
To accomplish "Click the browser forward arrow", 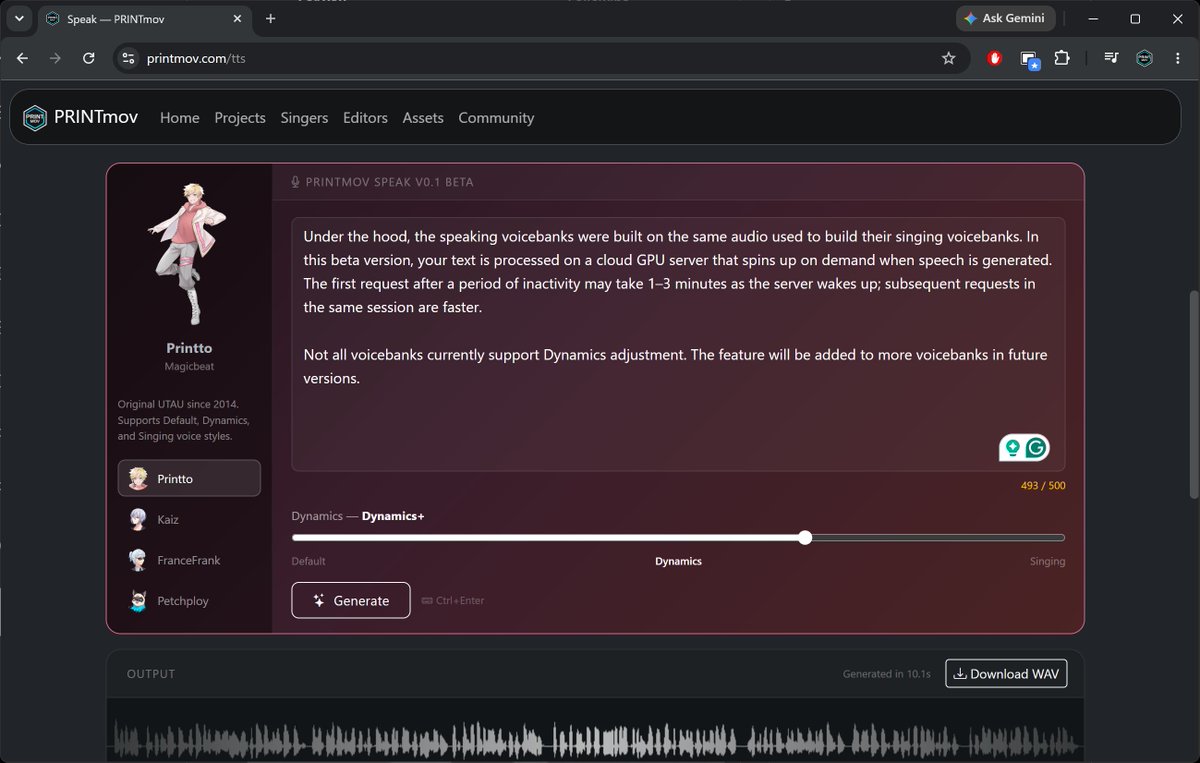I will click(x=55, y=58).
